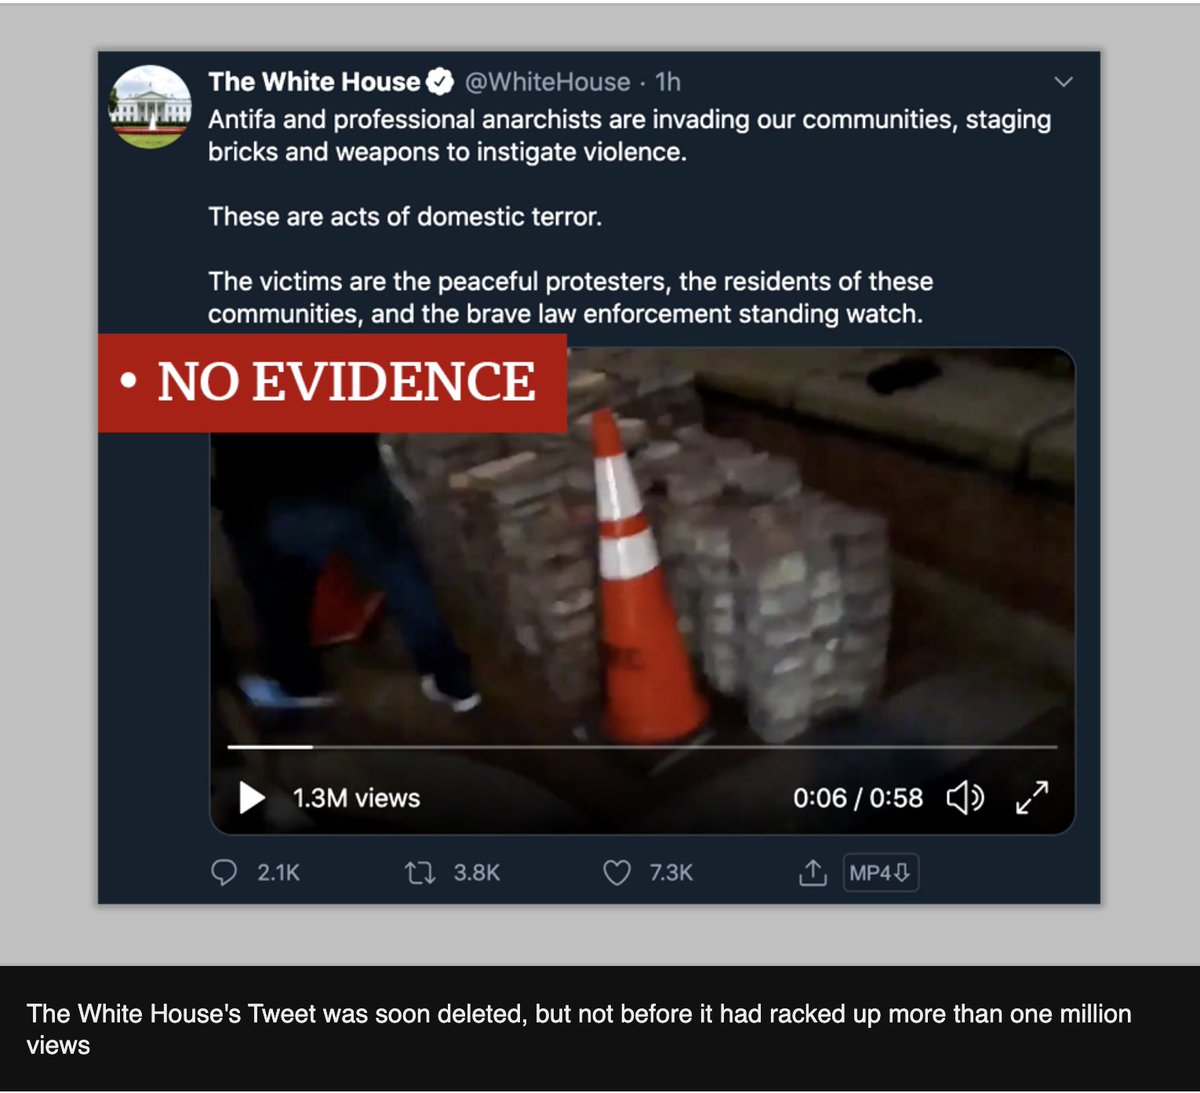Download video with the MP4 button
This screenshot has width=1200, height=1093.
(880, 873)
